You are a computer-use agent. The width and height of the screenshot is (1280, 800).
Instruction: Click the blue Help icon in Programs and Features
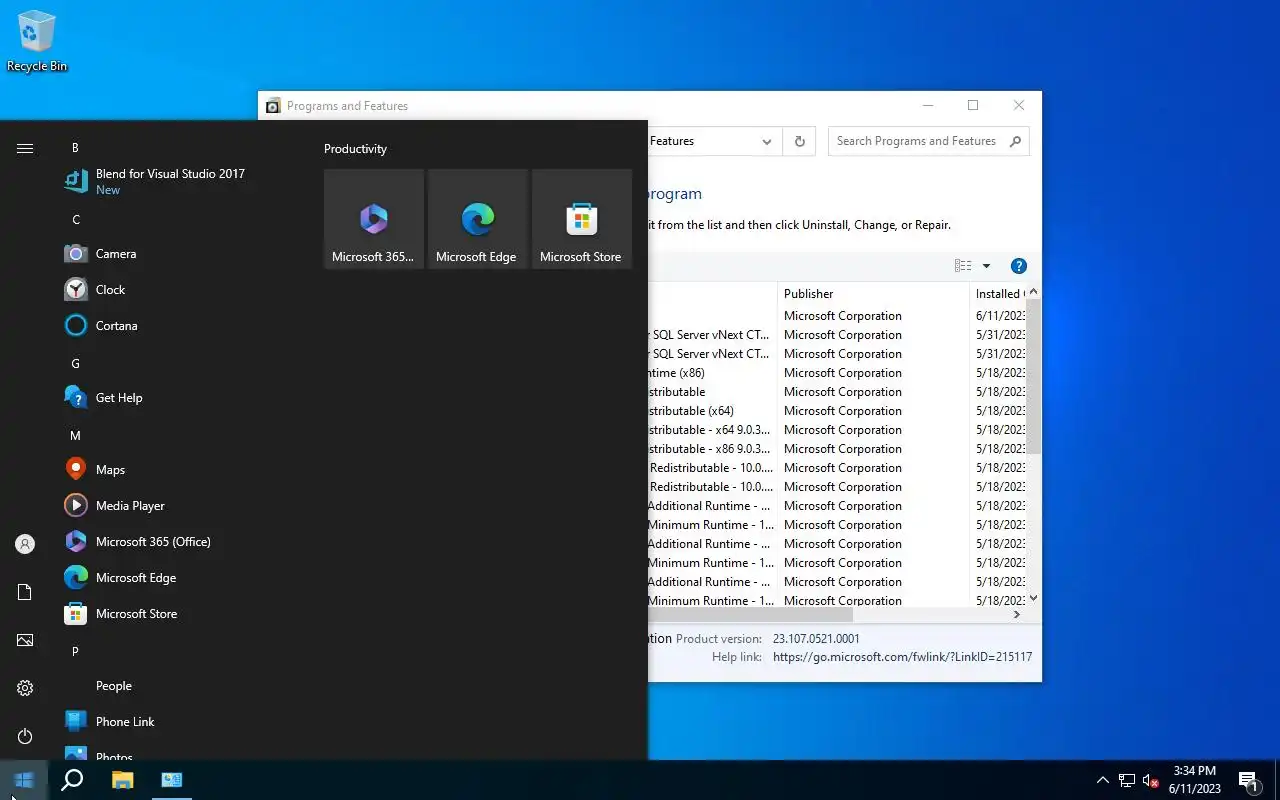pyautogui.click(x=1019, y=266)
